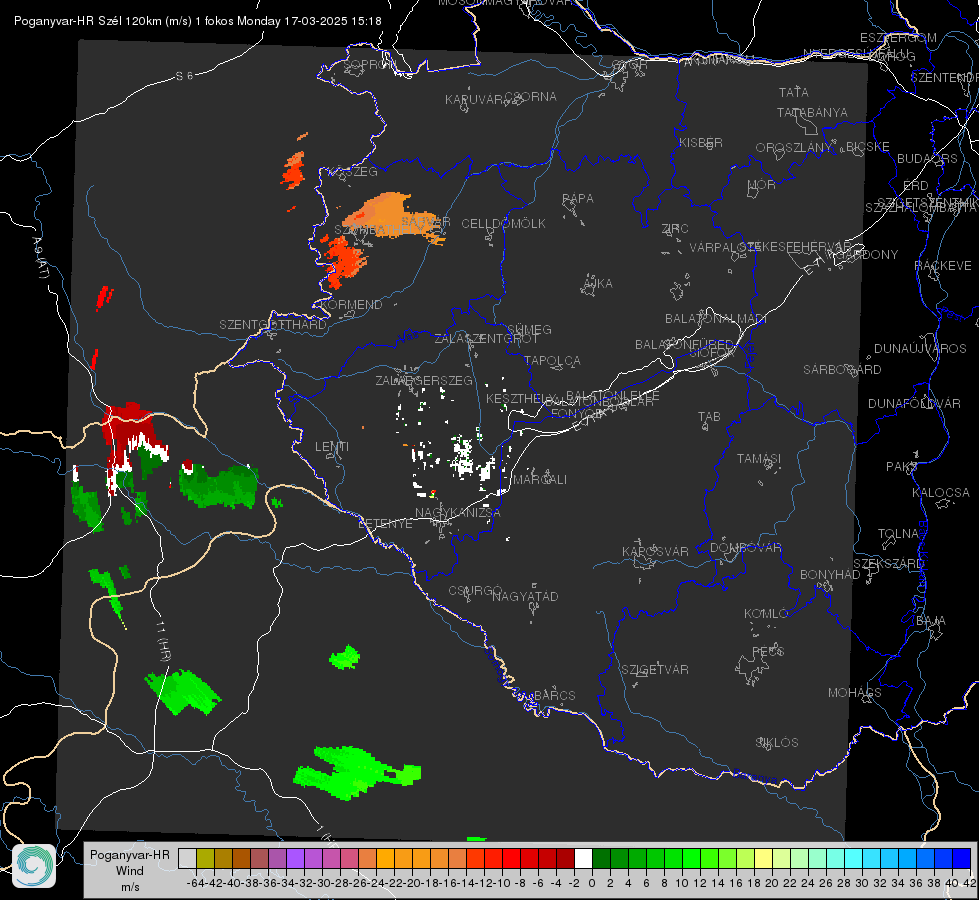Click the OROSZLANY city label
979x900 pixels.
(x=794, y=147)
